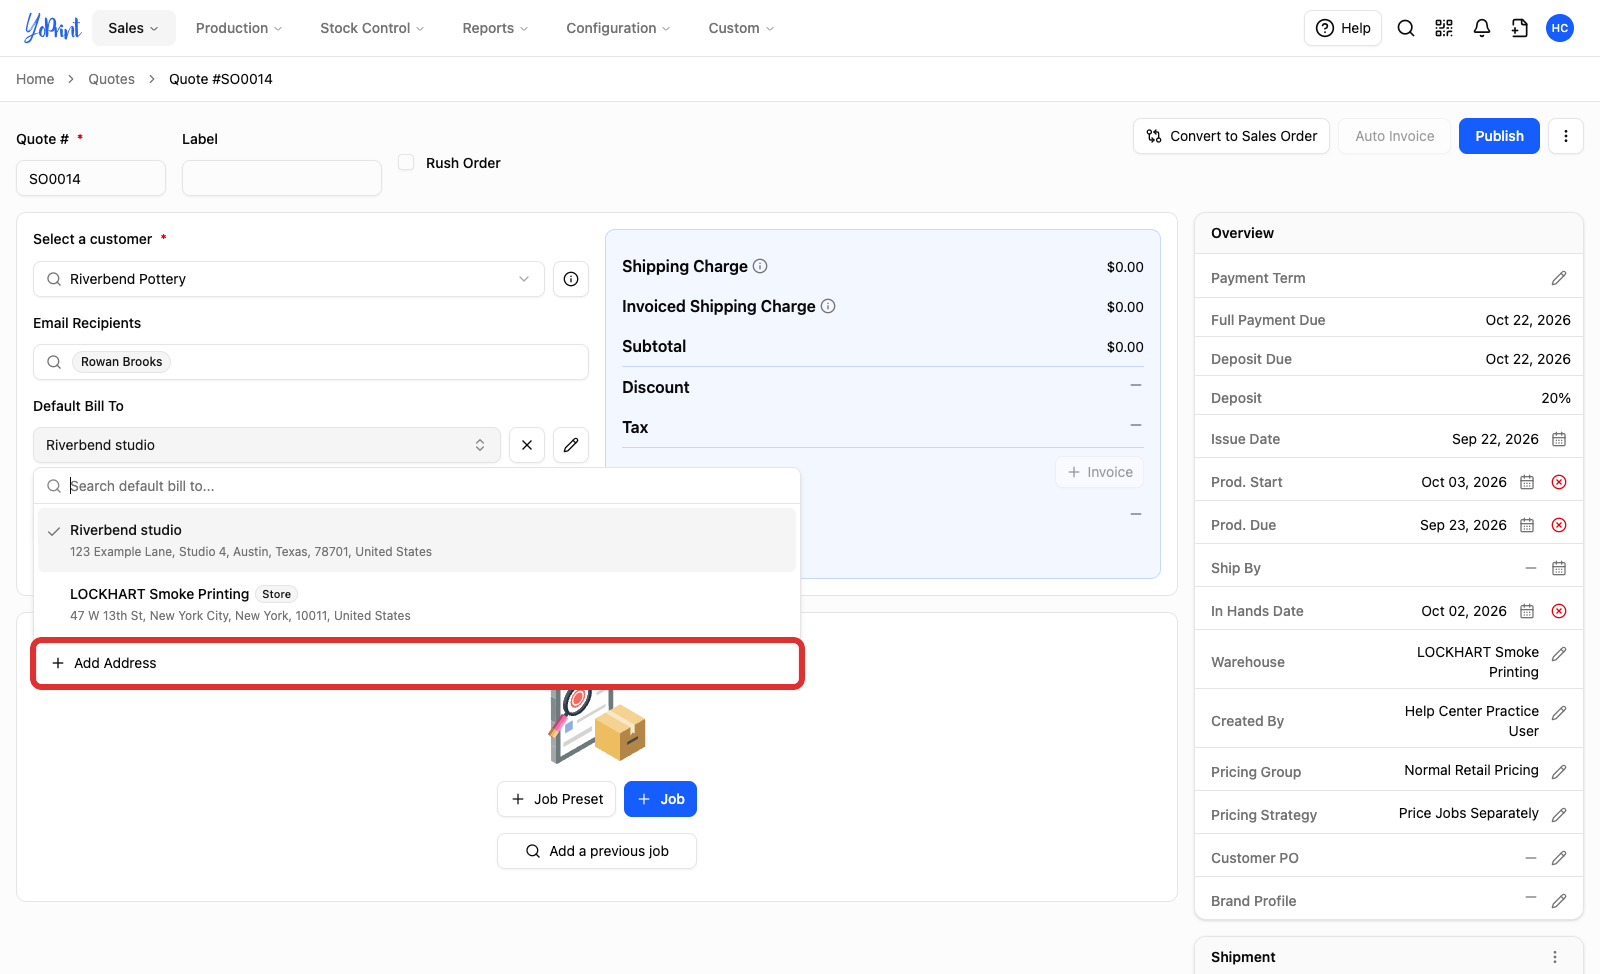This screenshot has width=1600, height=974.
Task: Toggle the Riverbend studio bill-to dropdown
Action: click(x=267, y=445)
